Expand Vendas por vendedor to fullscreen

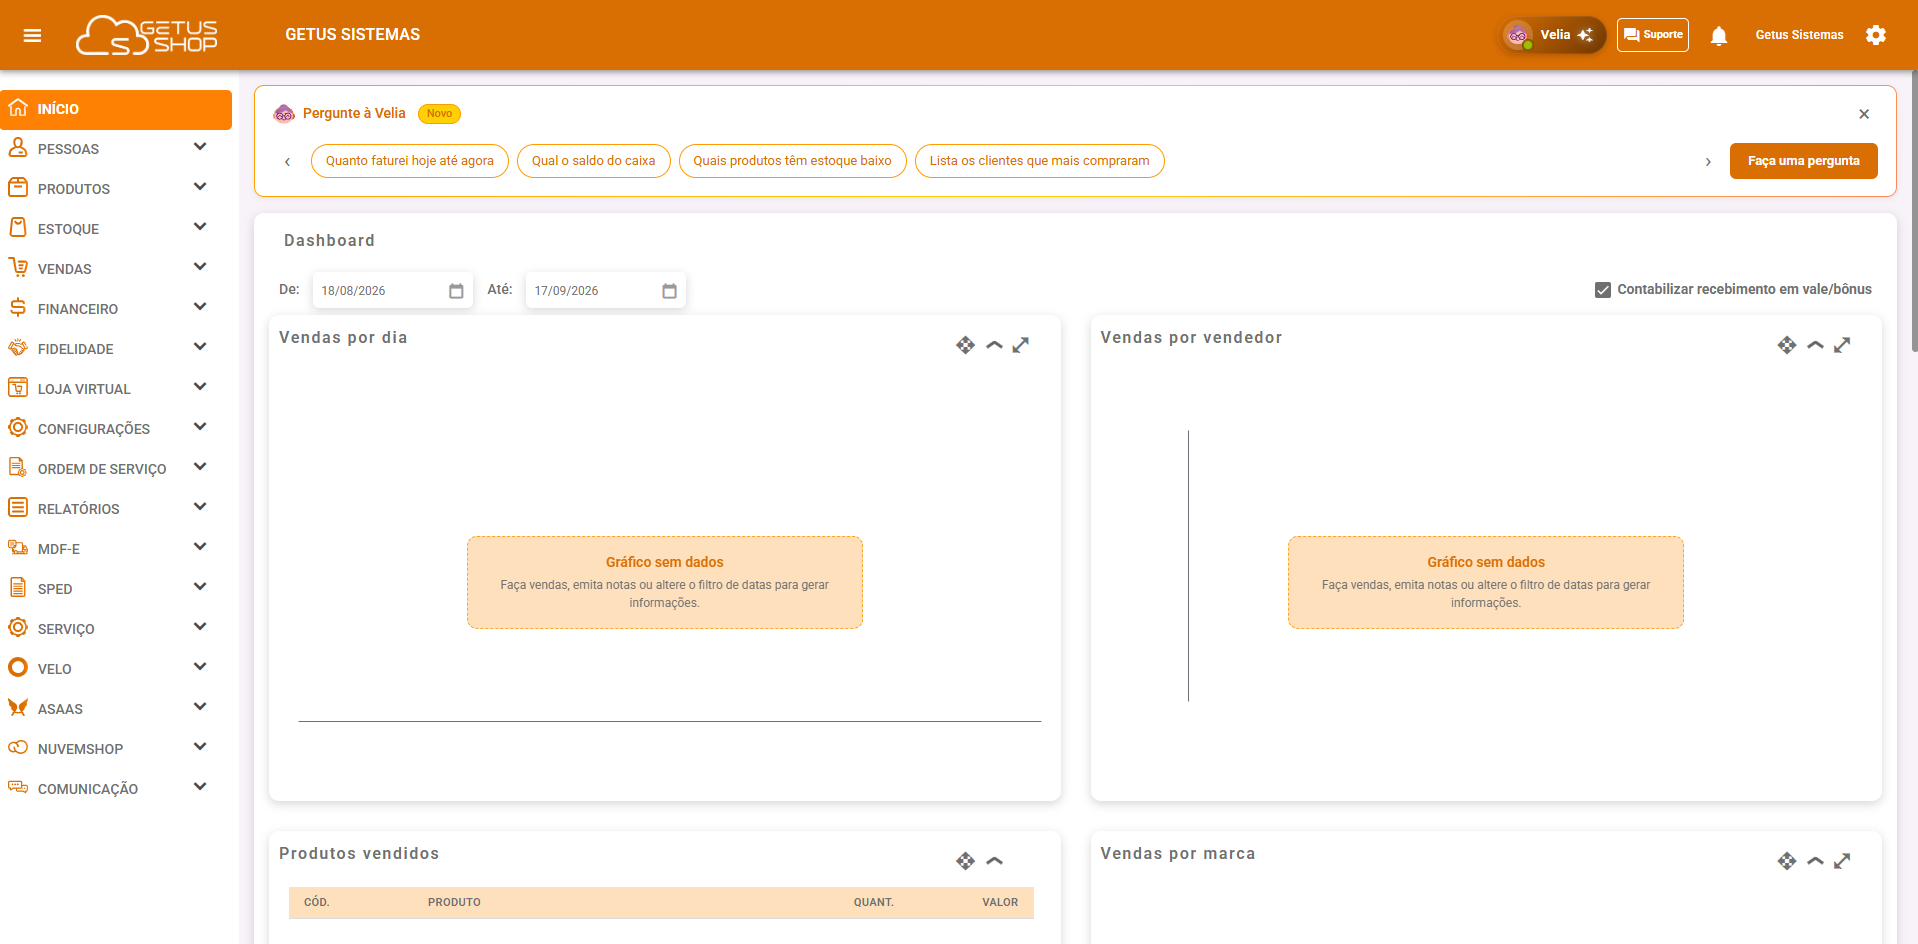point(1842,345)
